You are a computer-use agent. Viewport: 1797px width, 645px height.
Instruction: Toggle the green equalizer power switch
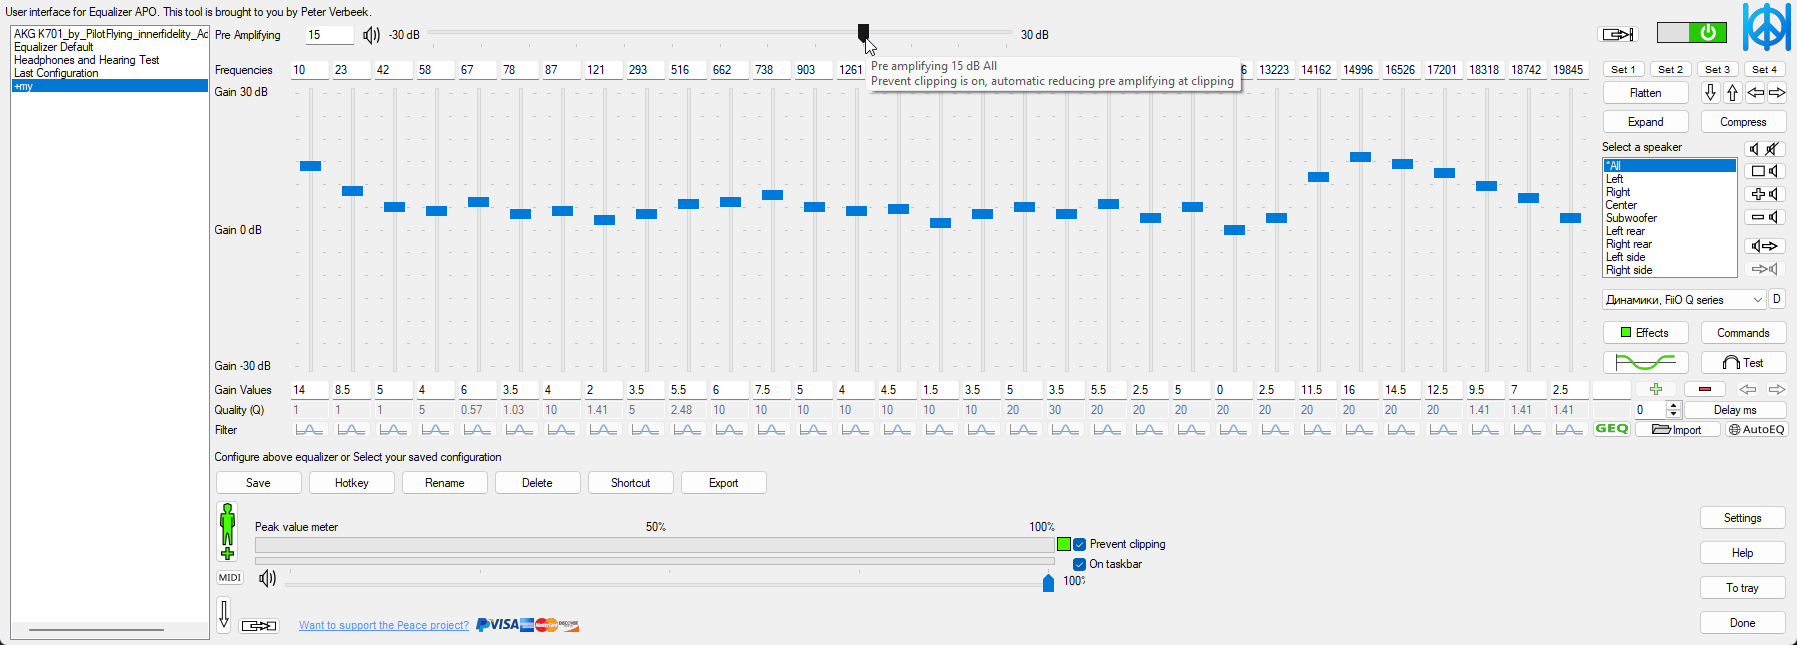[1691, 33]
